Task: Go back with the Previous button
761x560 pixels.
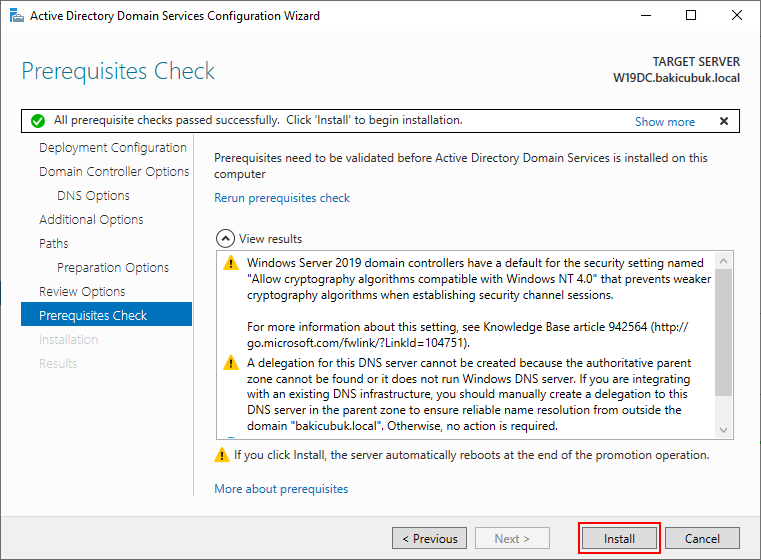Action: (430, 538)
